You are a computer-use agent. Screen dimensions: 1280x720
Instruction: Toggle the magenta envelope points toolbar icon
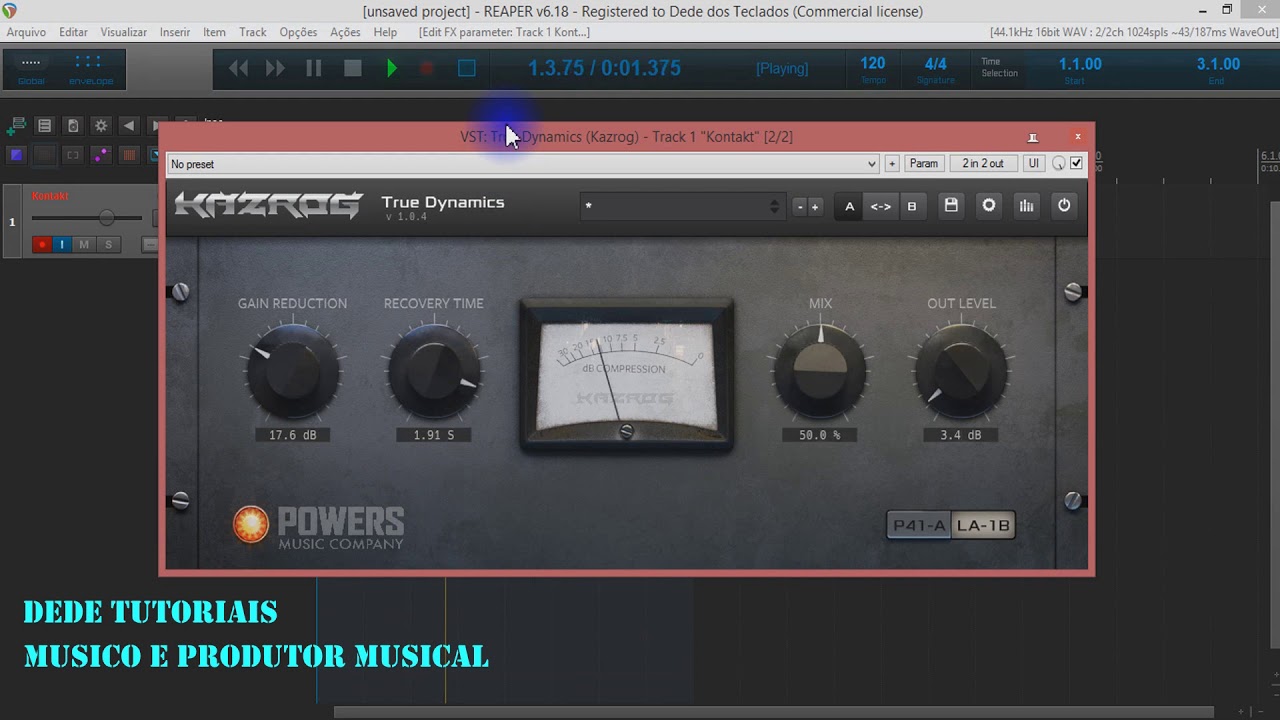[100, 154]
